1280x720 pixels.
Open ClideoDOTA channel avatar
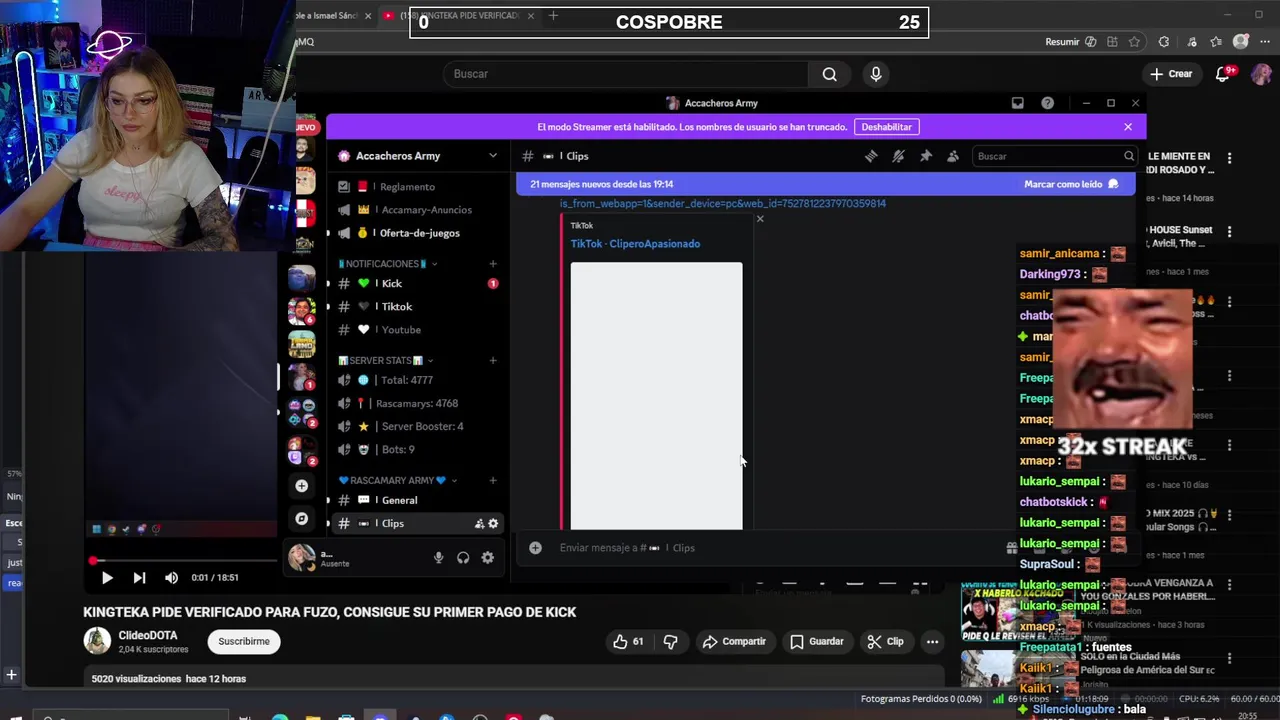[x=97, y=641]
